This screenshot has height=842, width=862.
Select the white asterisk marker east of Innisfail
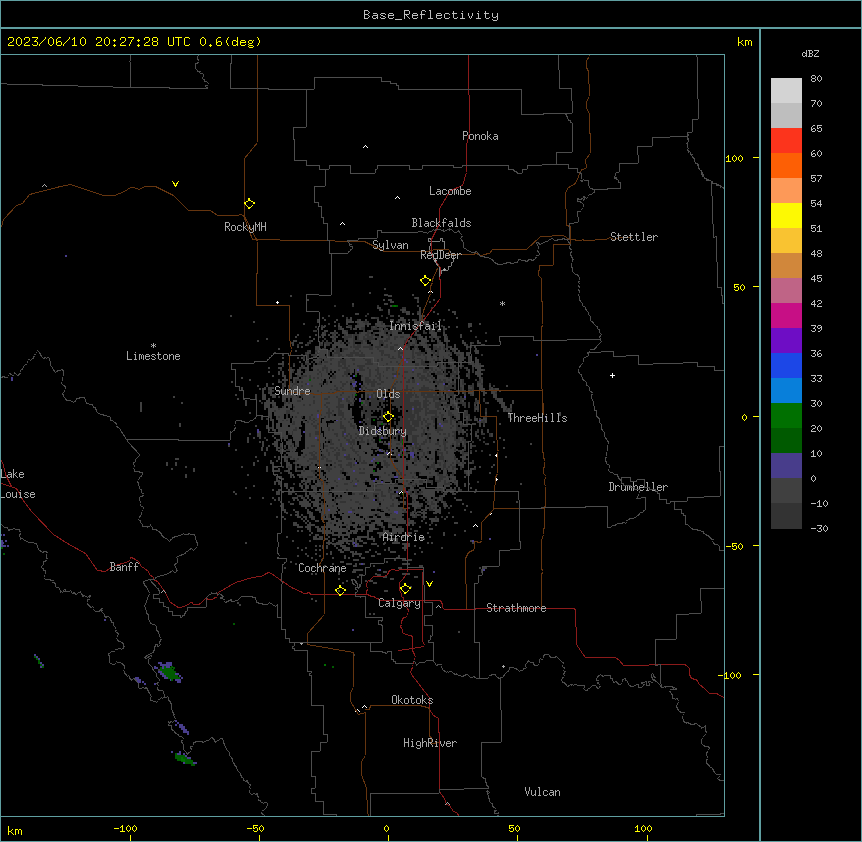coord(502,303)
